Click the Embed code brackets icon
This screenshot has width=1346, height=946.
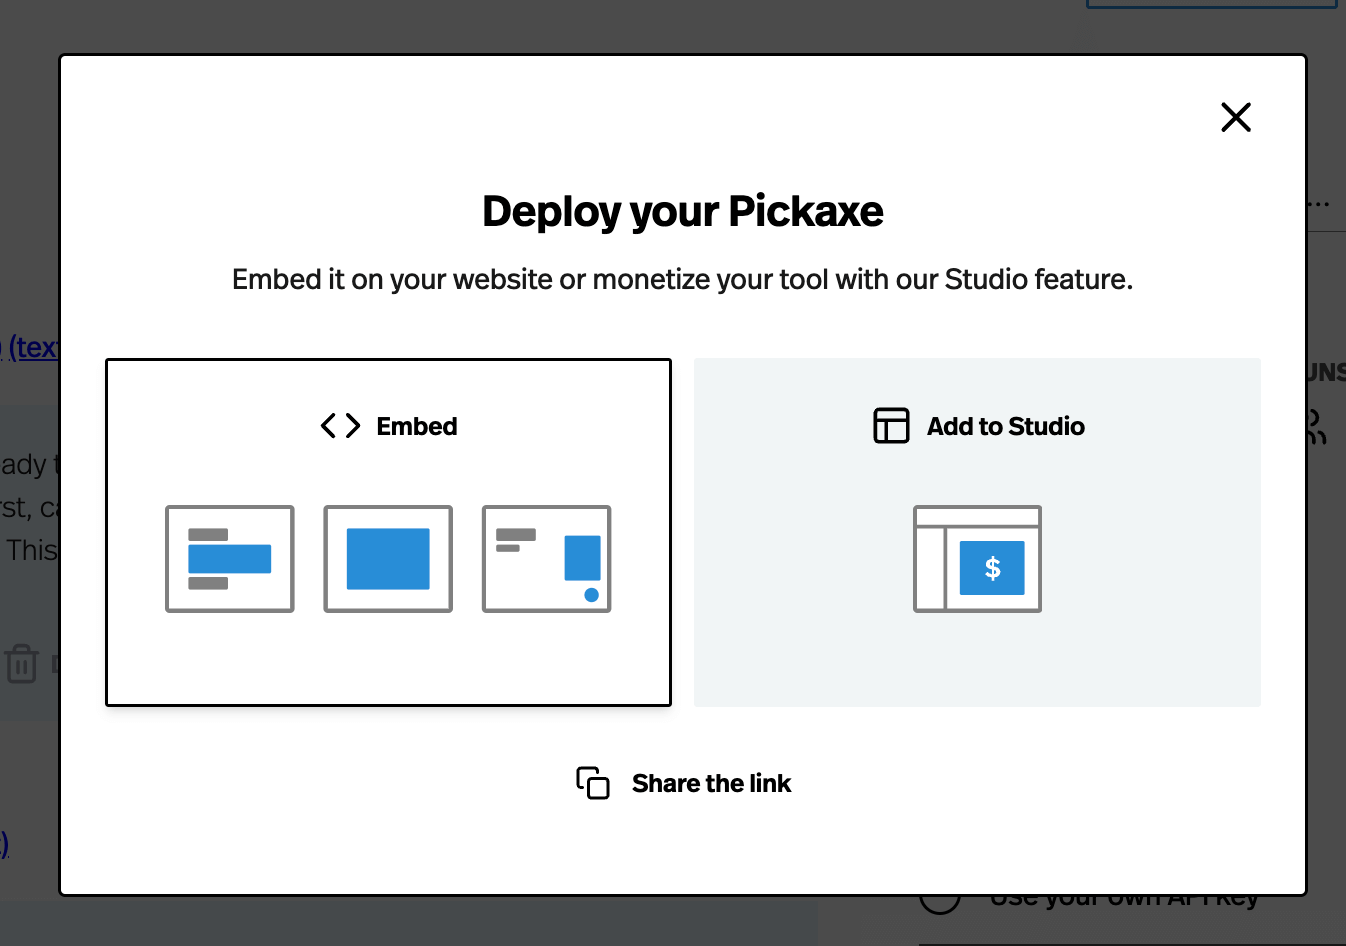340,426
